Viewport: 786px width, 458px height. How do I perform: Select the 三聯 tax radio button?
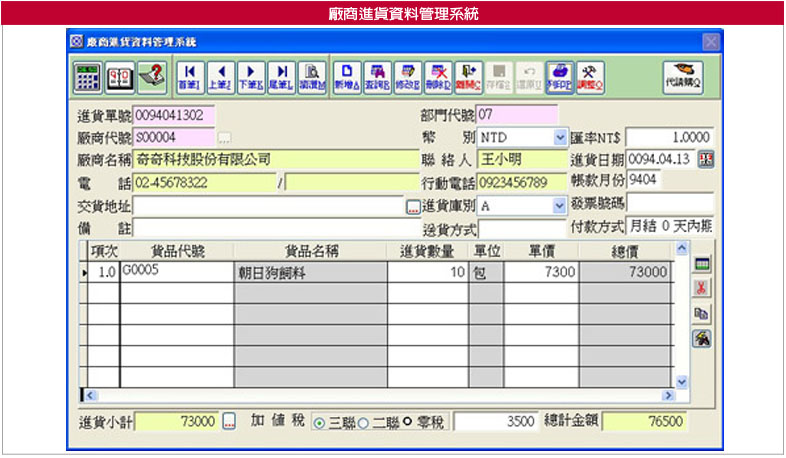pyautogui.click(x=320, y=422)
